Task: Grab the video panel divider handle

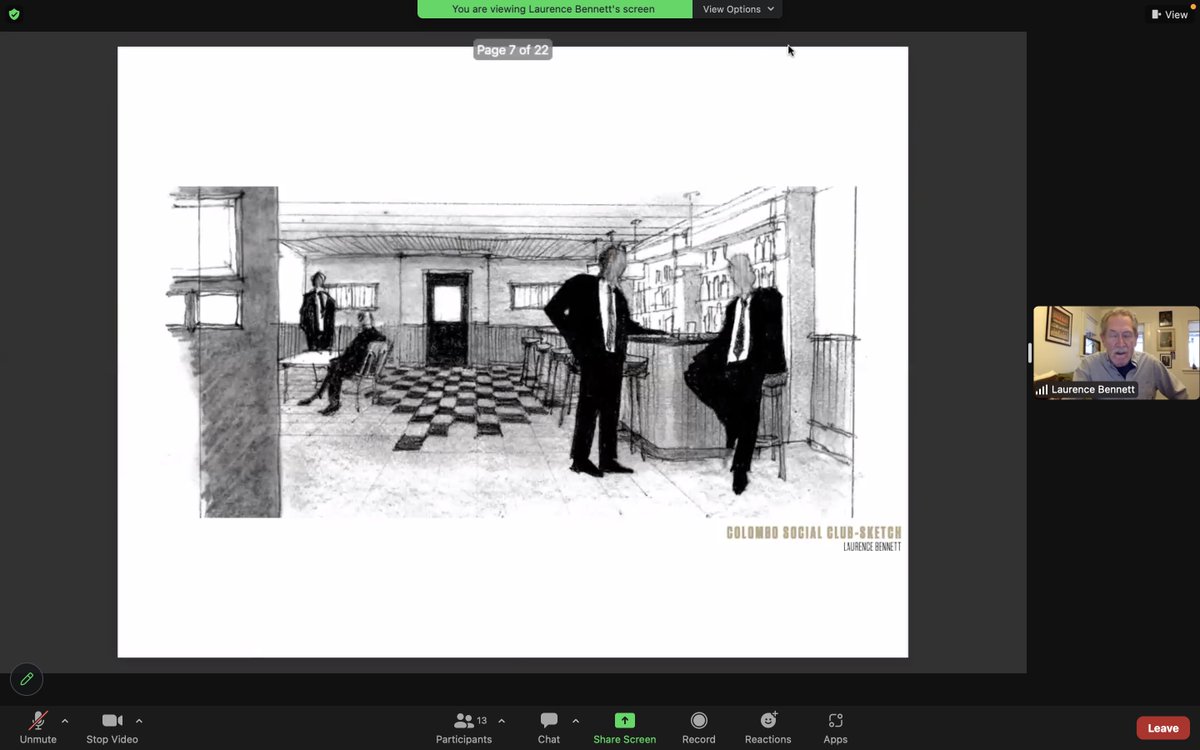Action: coord(1029,353)
